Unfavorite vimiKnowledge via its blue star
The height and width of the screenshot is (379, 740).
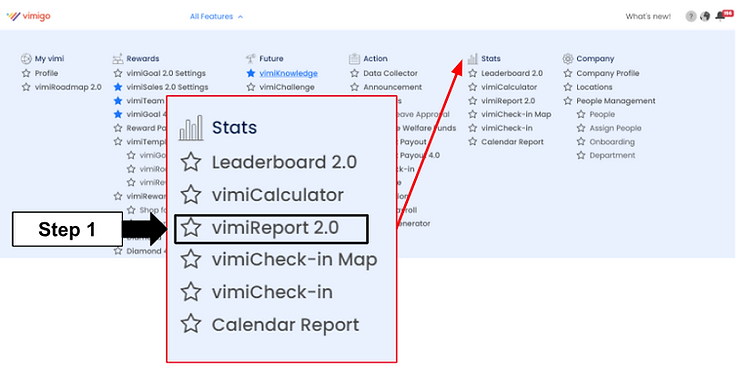coord(251,73)
